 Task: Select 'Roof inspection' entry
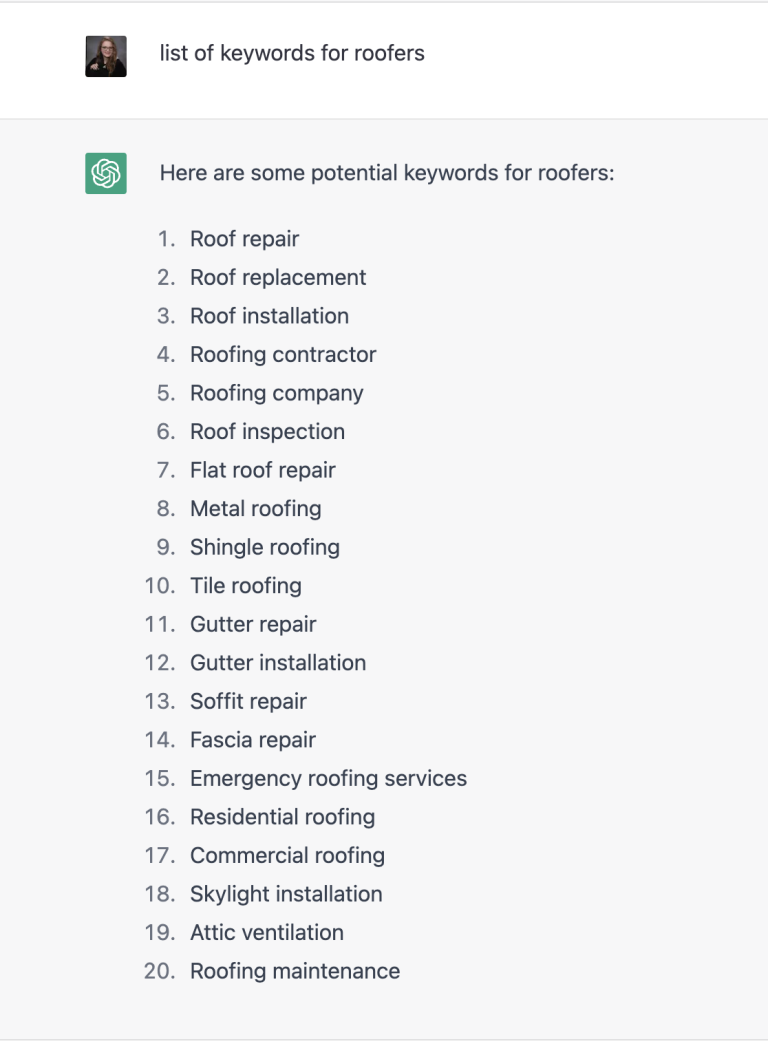click(267, 432)
